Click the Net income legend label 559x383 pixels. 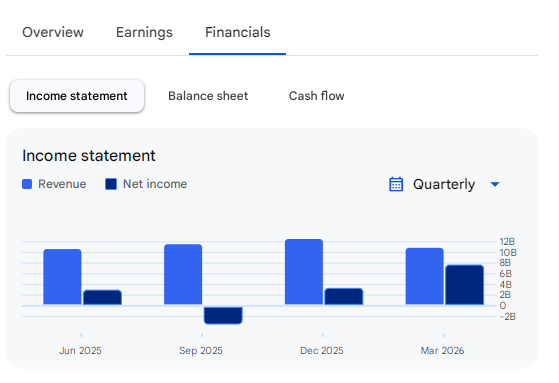point(155,184)
